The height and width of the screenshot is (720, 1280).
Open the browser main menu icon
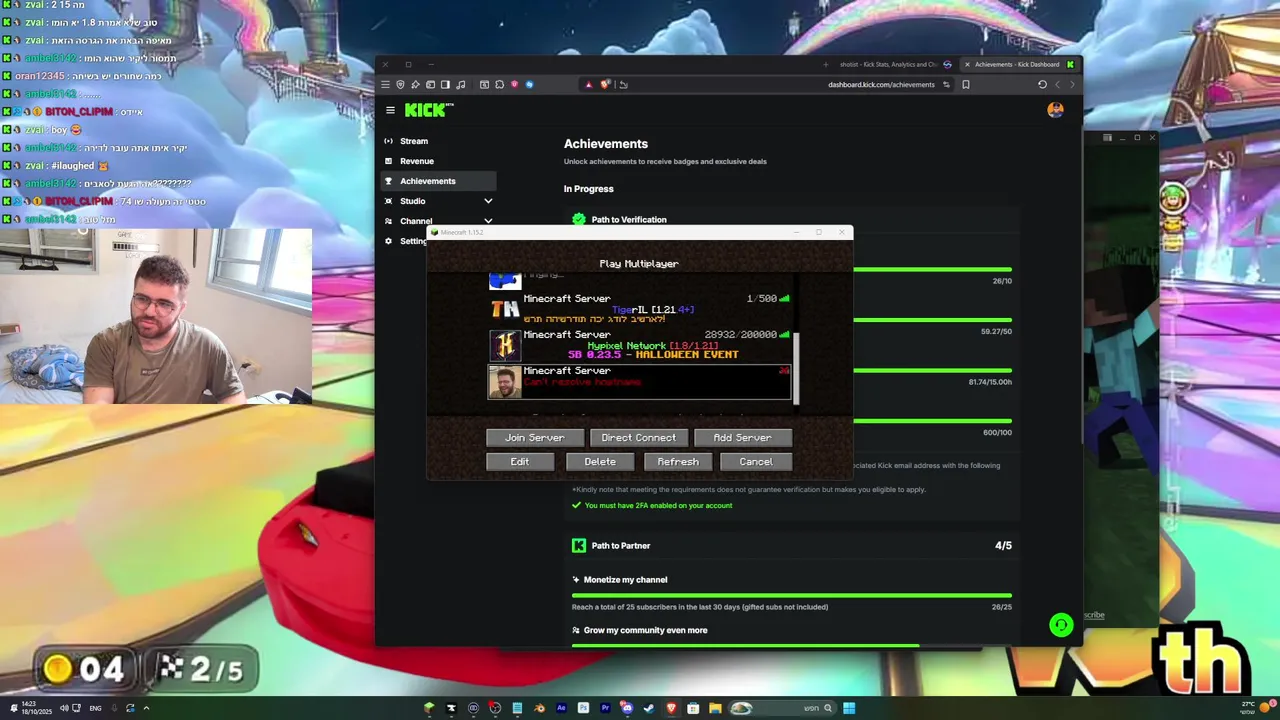click(385, 84)
